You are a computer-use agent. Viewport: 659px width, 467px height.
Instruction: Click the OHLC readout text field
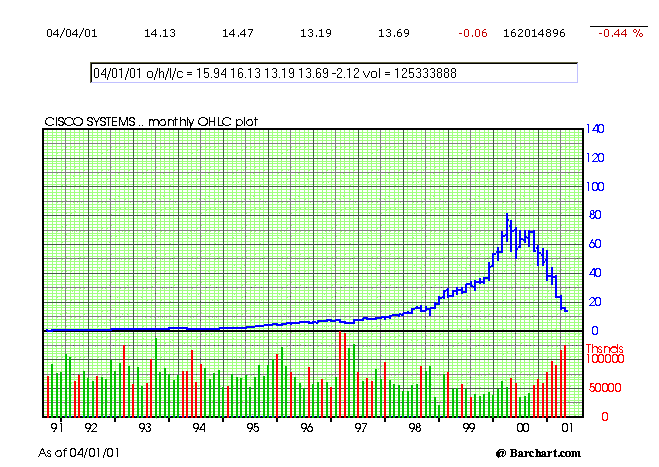click(334, 73)
